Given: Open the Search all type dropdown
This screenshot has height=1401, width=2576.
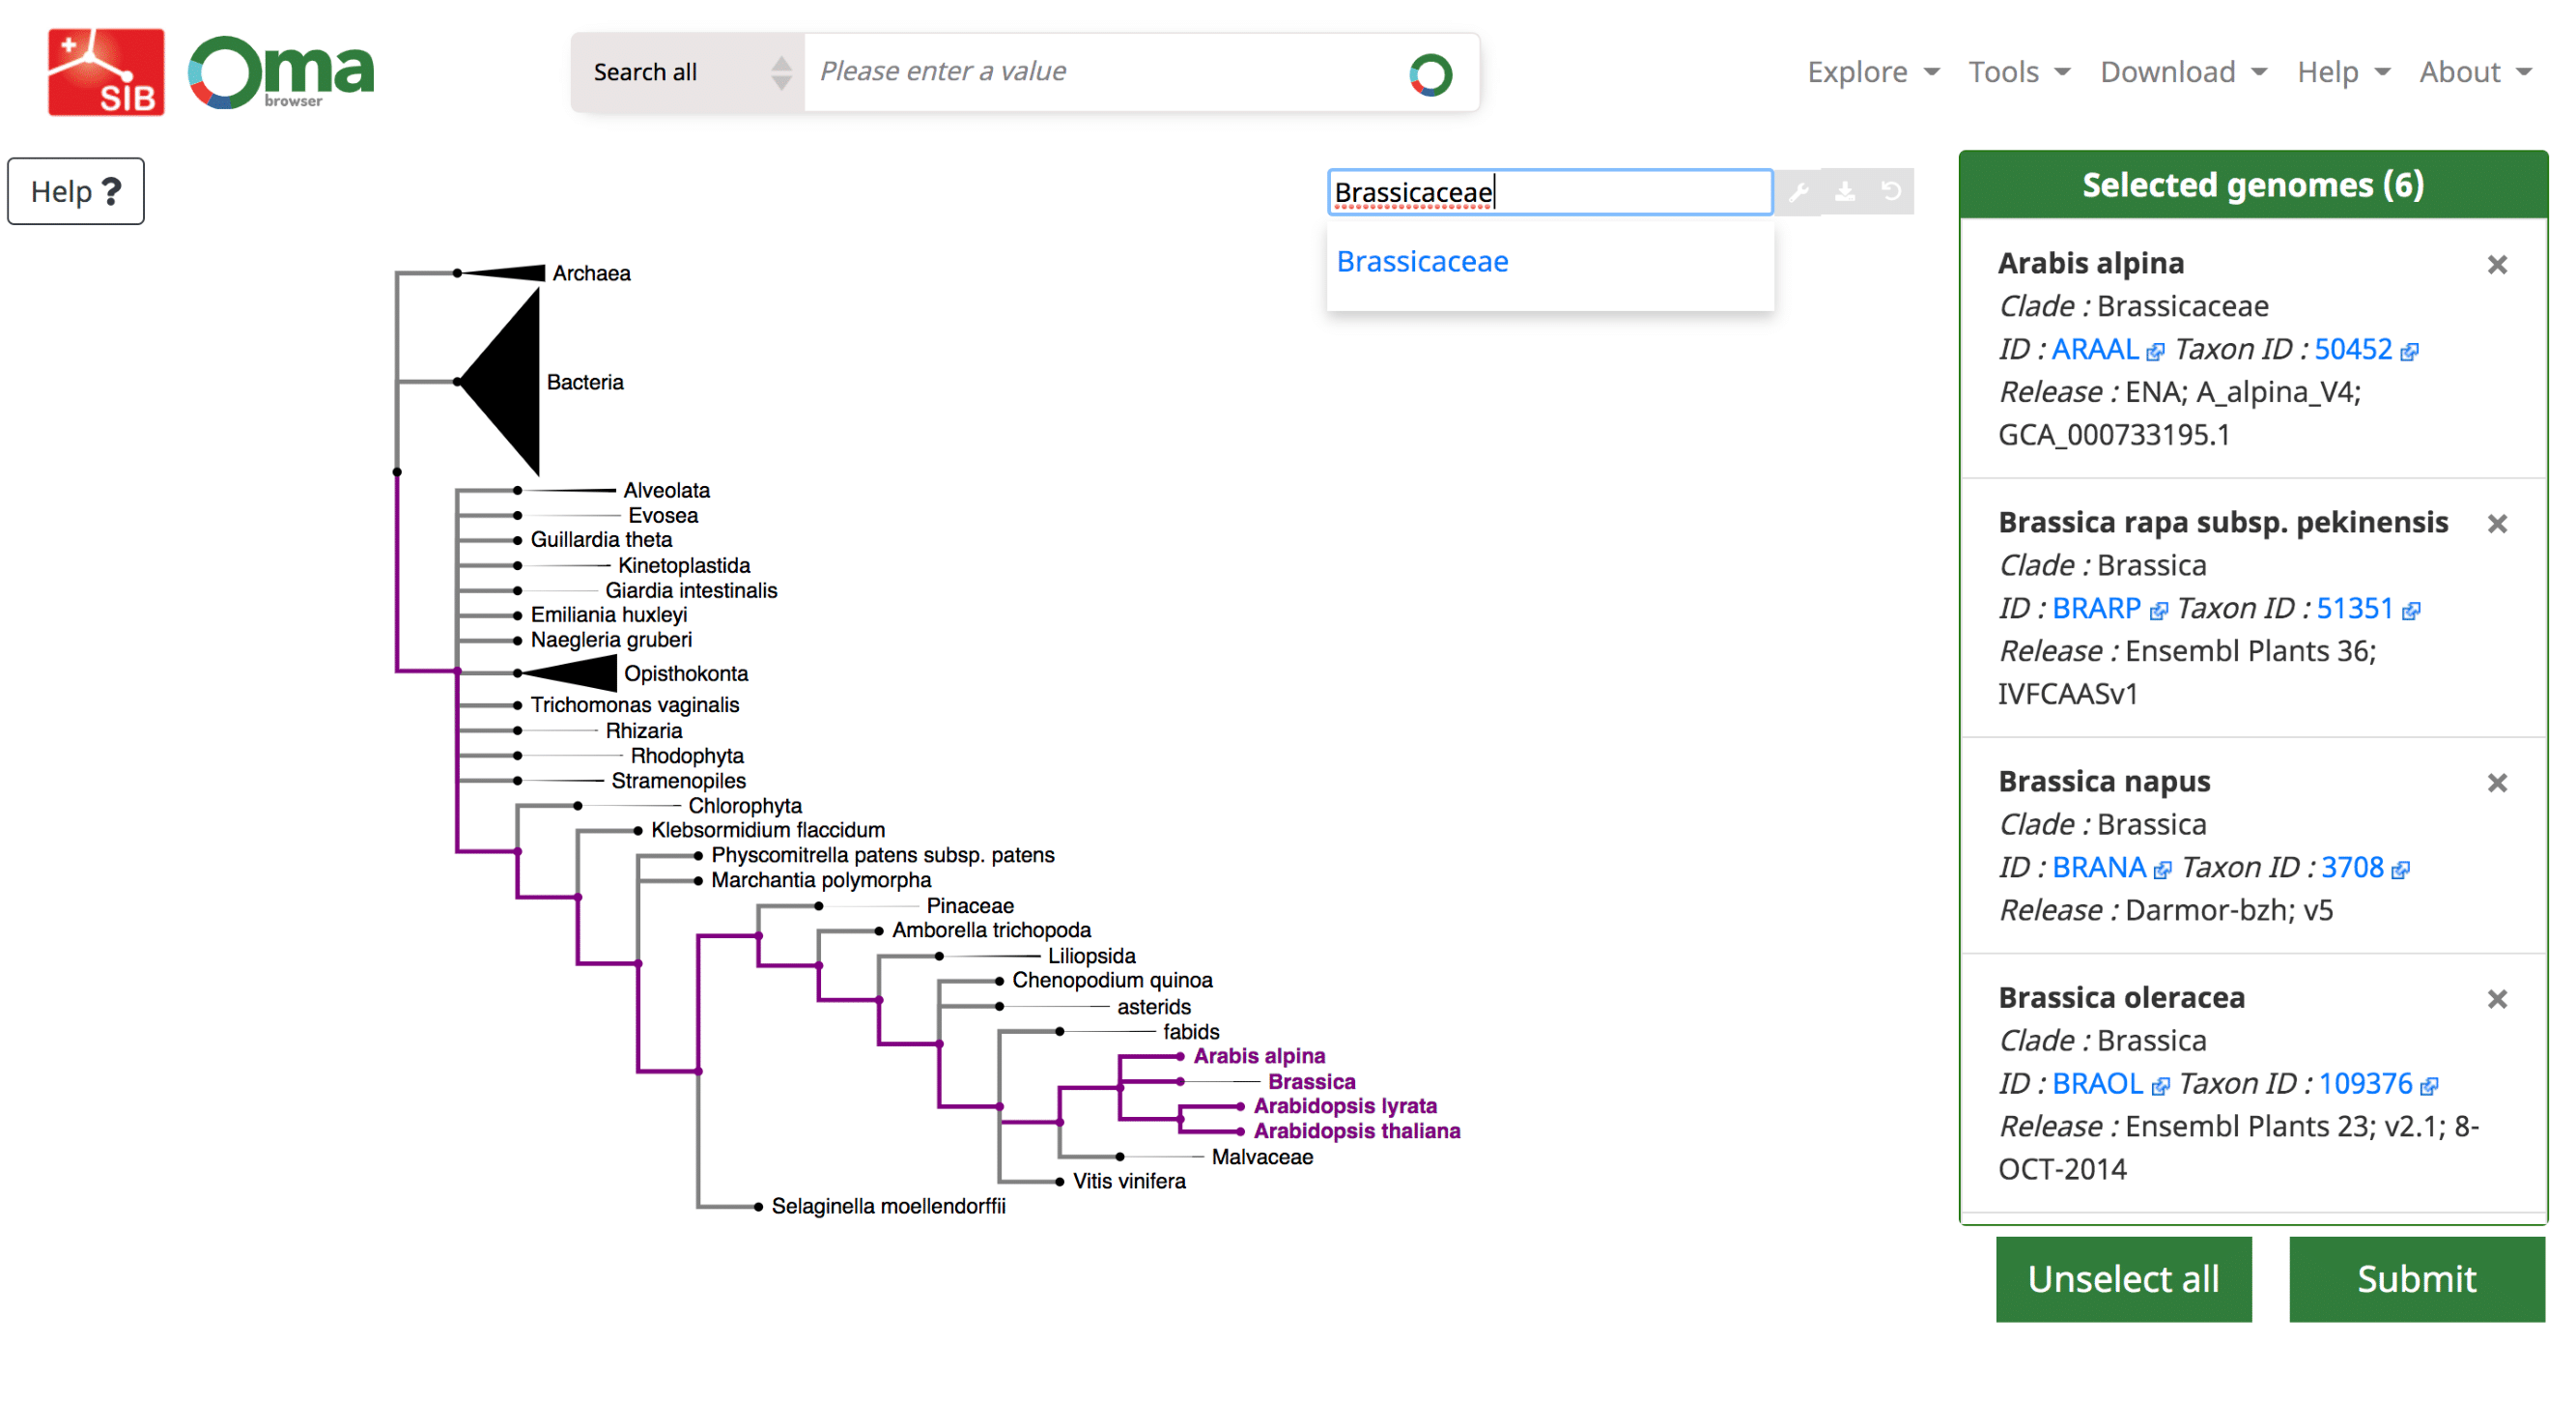Looking at the screenshot, I should point(688,72).
